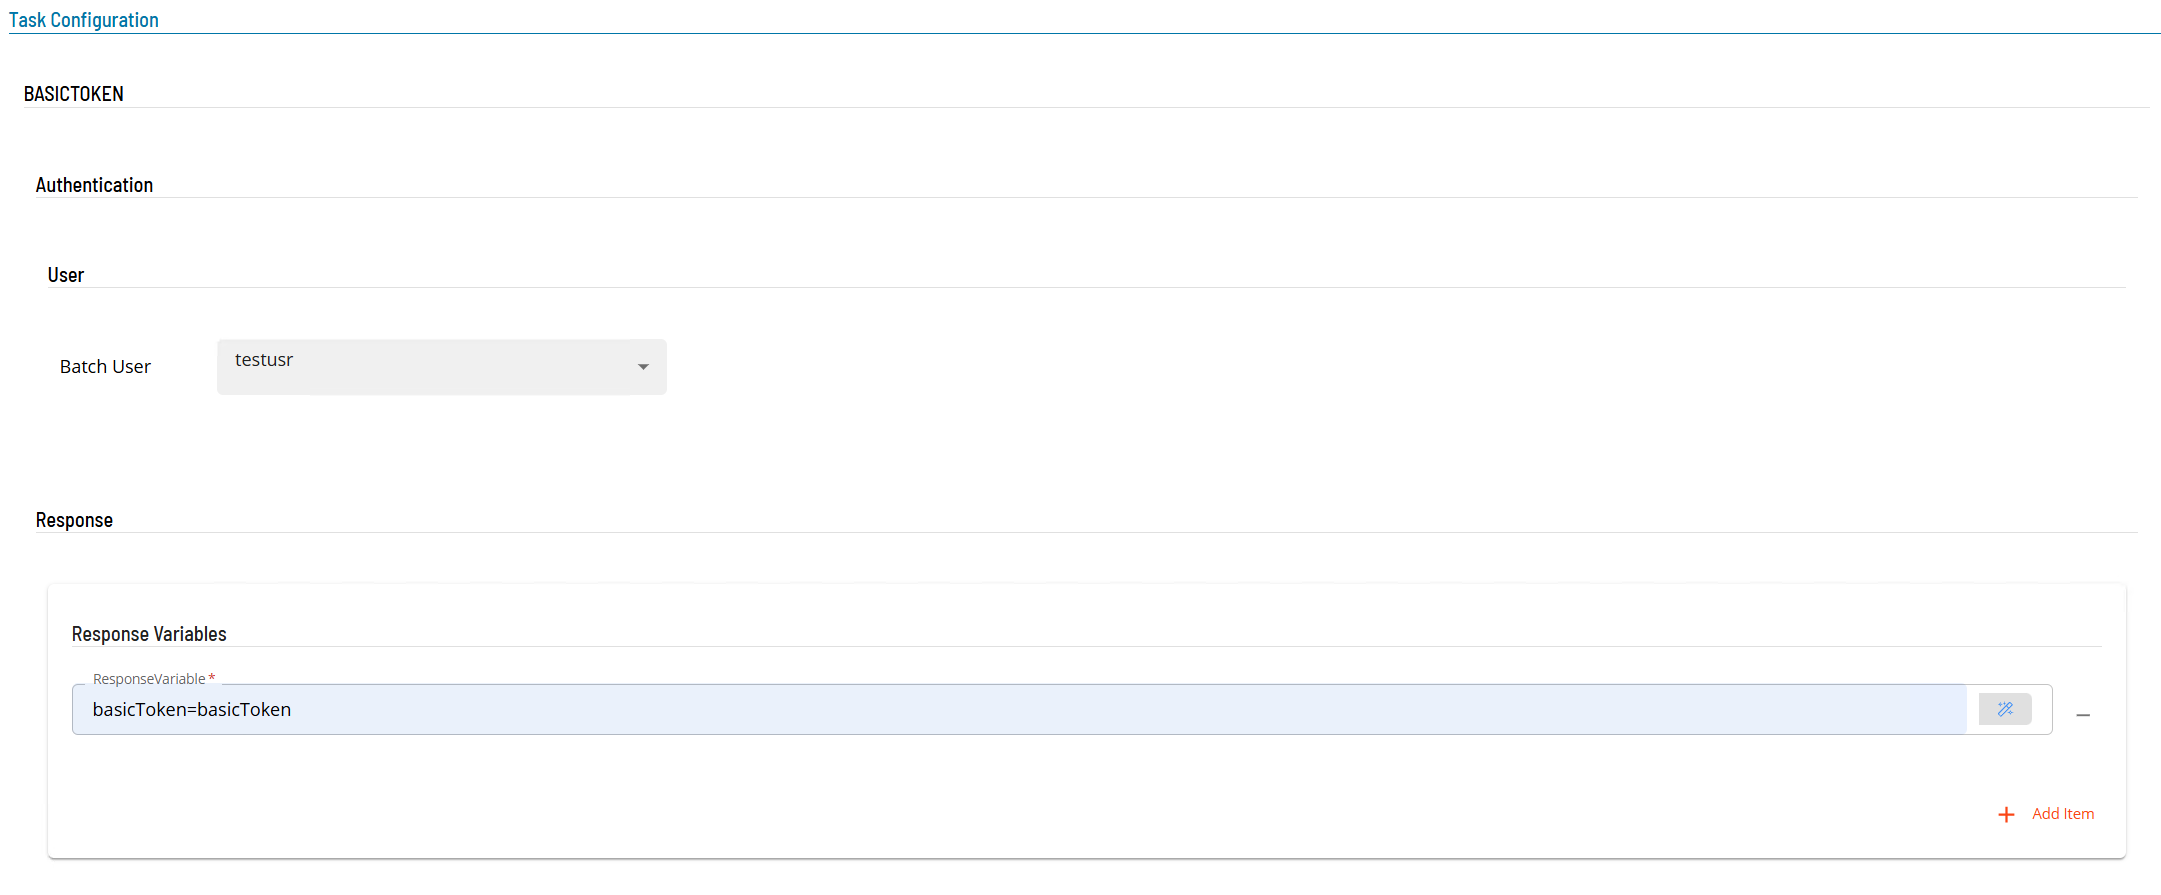This screenshot has height=895, width=2161.
Task: Select the BASICTOKEN section title
Action: tap(74, 94)
